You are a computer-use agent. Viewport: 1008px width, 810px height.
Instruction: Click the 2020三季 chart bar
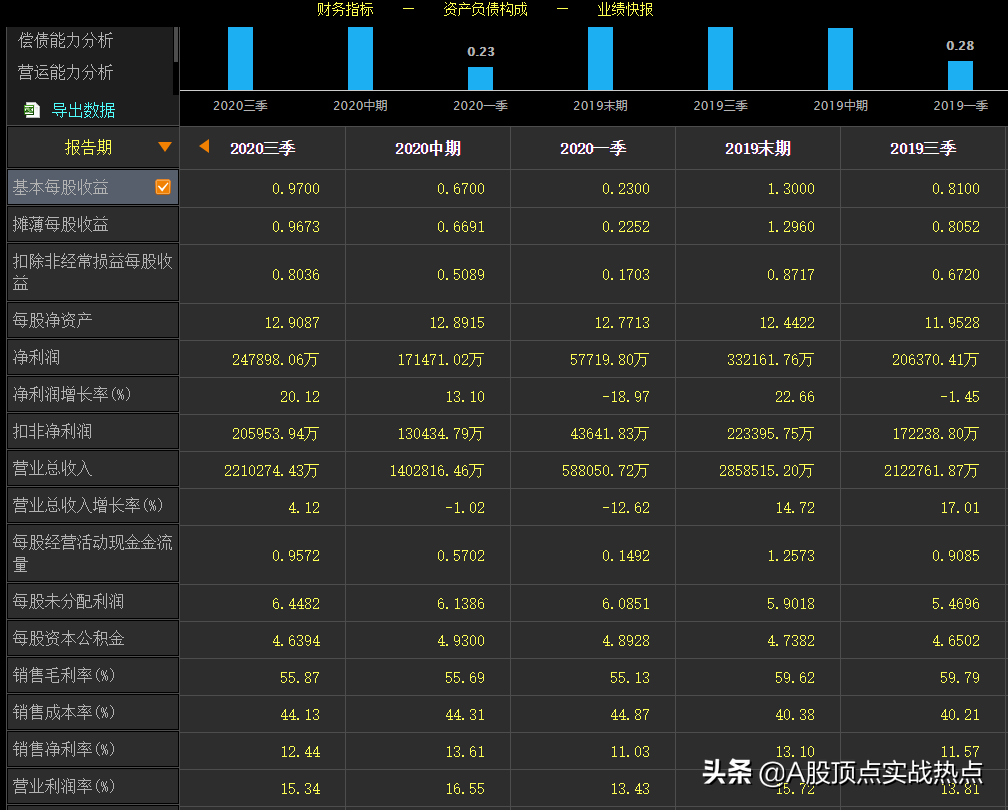(x=240, y=58)
